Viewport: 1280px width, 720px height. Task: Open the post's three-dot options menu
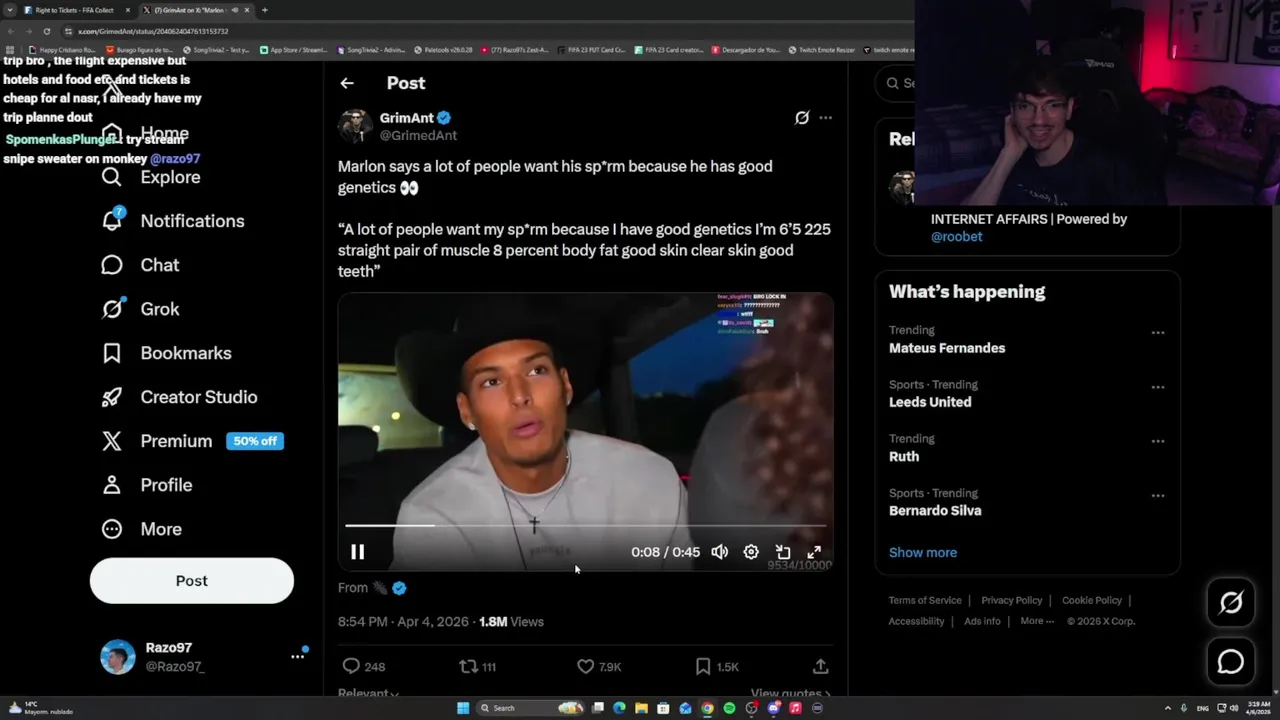pos(825,118)
